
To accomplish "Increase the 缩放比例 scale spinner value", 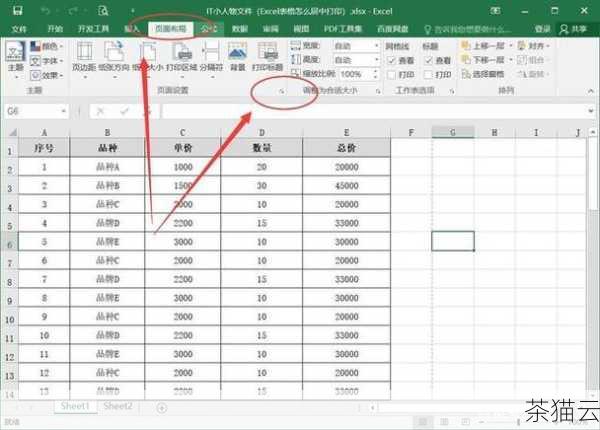I will point(376,71).
